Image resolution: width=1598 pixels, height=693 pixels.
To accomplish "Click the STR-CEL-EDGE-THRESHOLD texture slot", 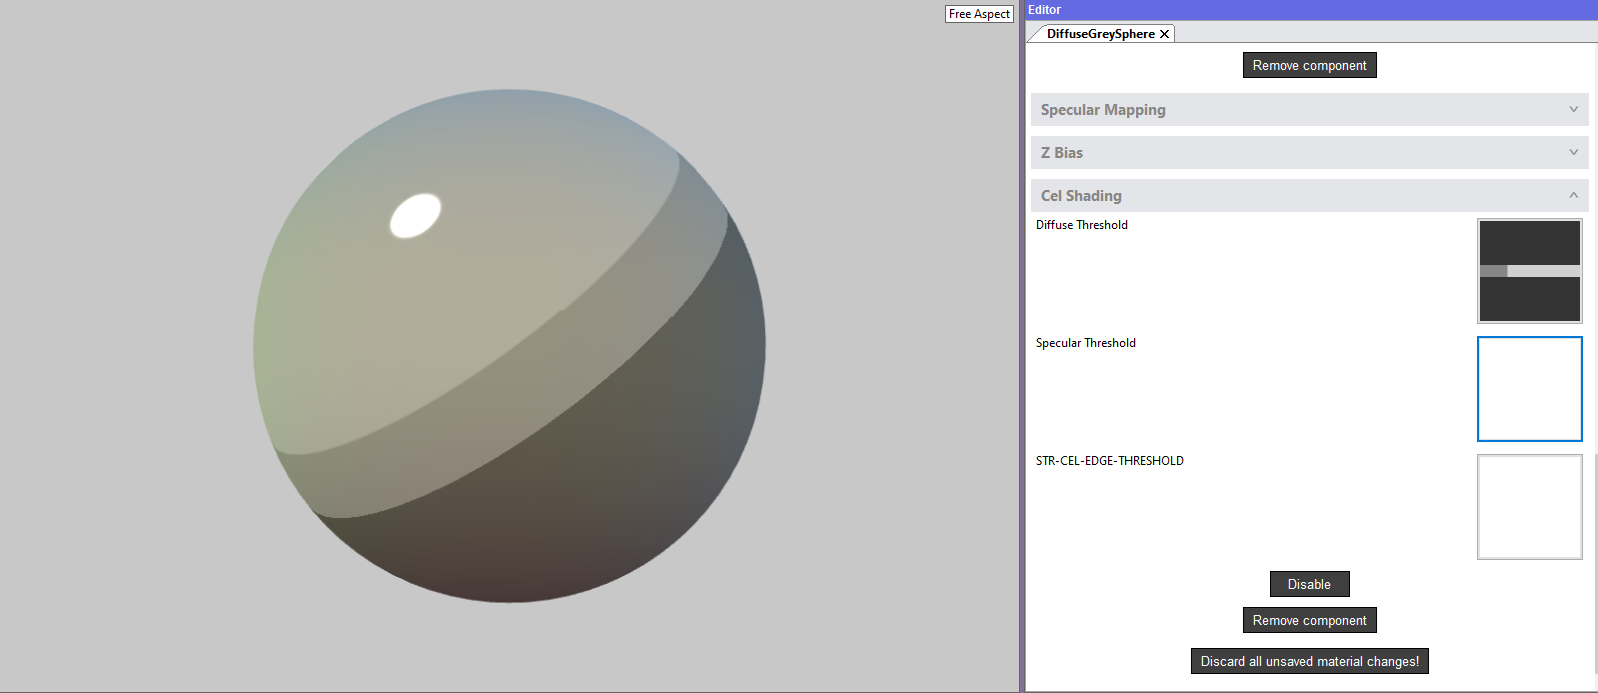I will (x=1529, y=507).
